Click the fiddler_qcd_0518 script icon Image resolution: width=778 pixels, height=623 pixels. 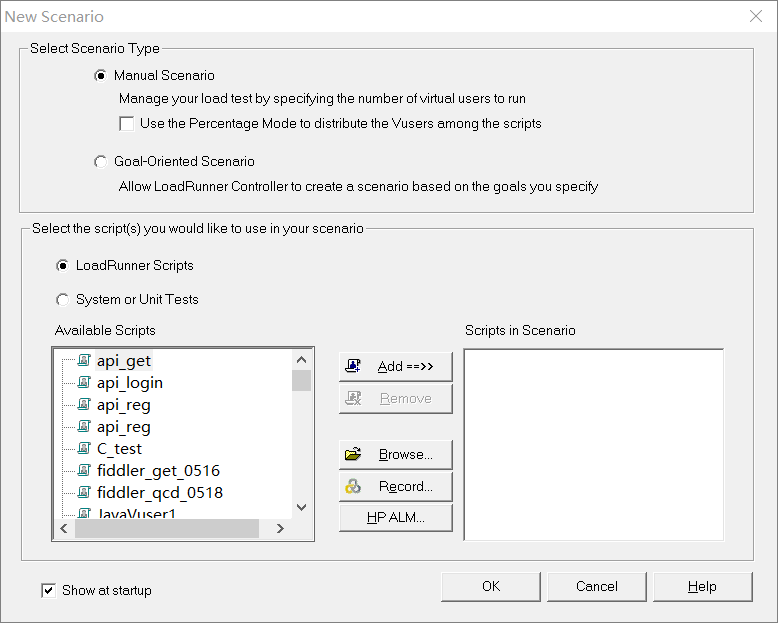[x=84, y=493]
